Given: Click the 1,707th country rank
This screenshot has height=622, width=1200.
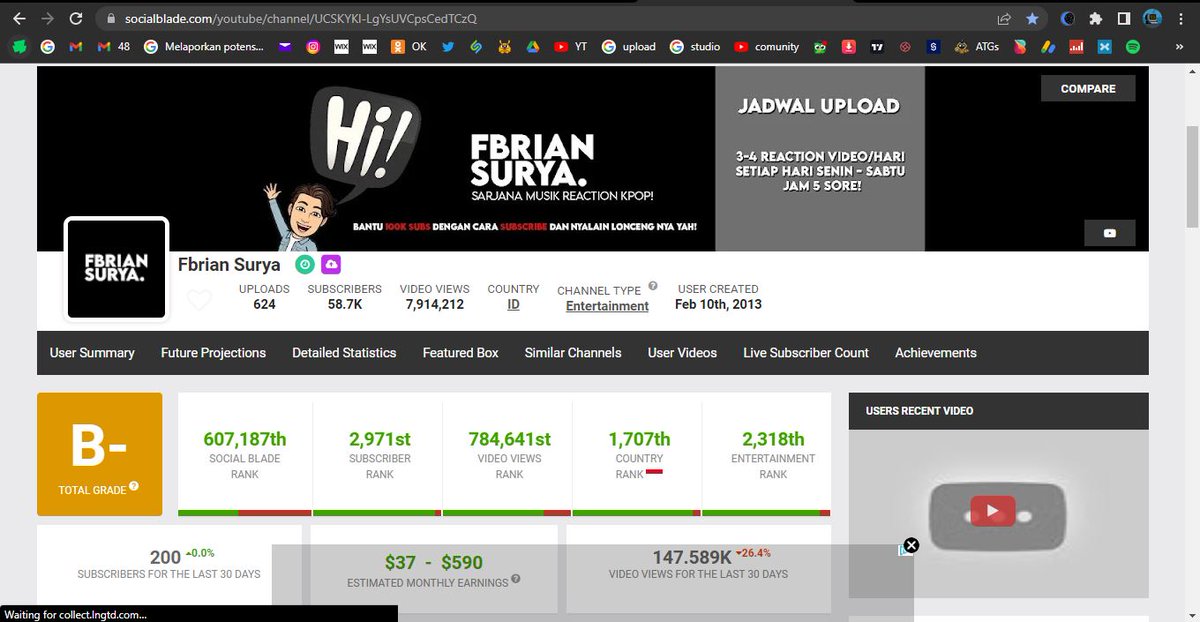Looking at the screenshot, I should tap(640, 439).
